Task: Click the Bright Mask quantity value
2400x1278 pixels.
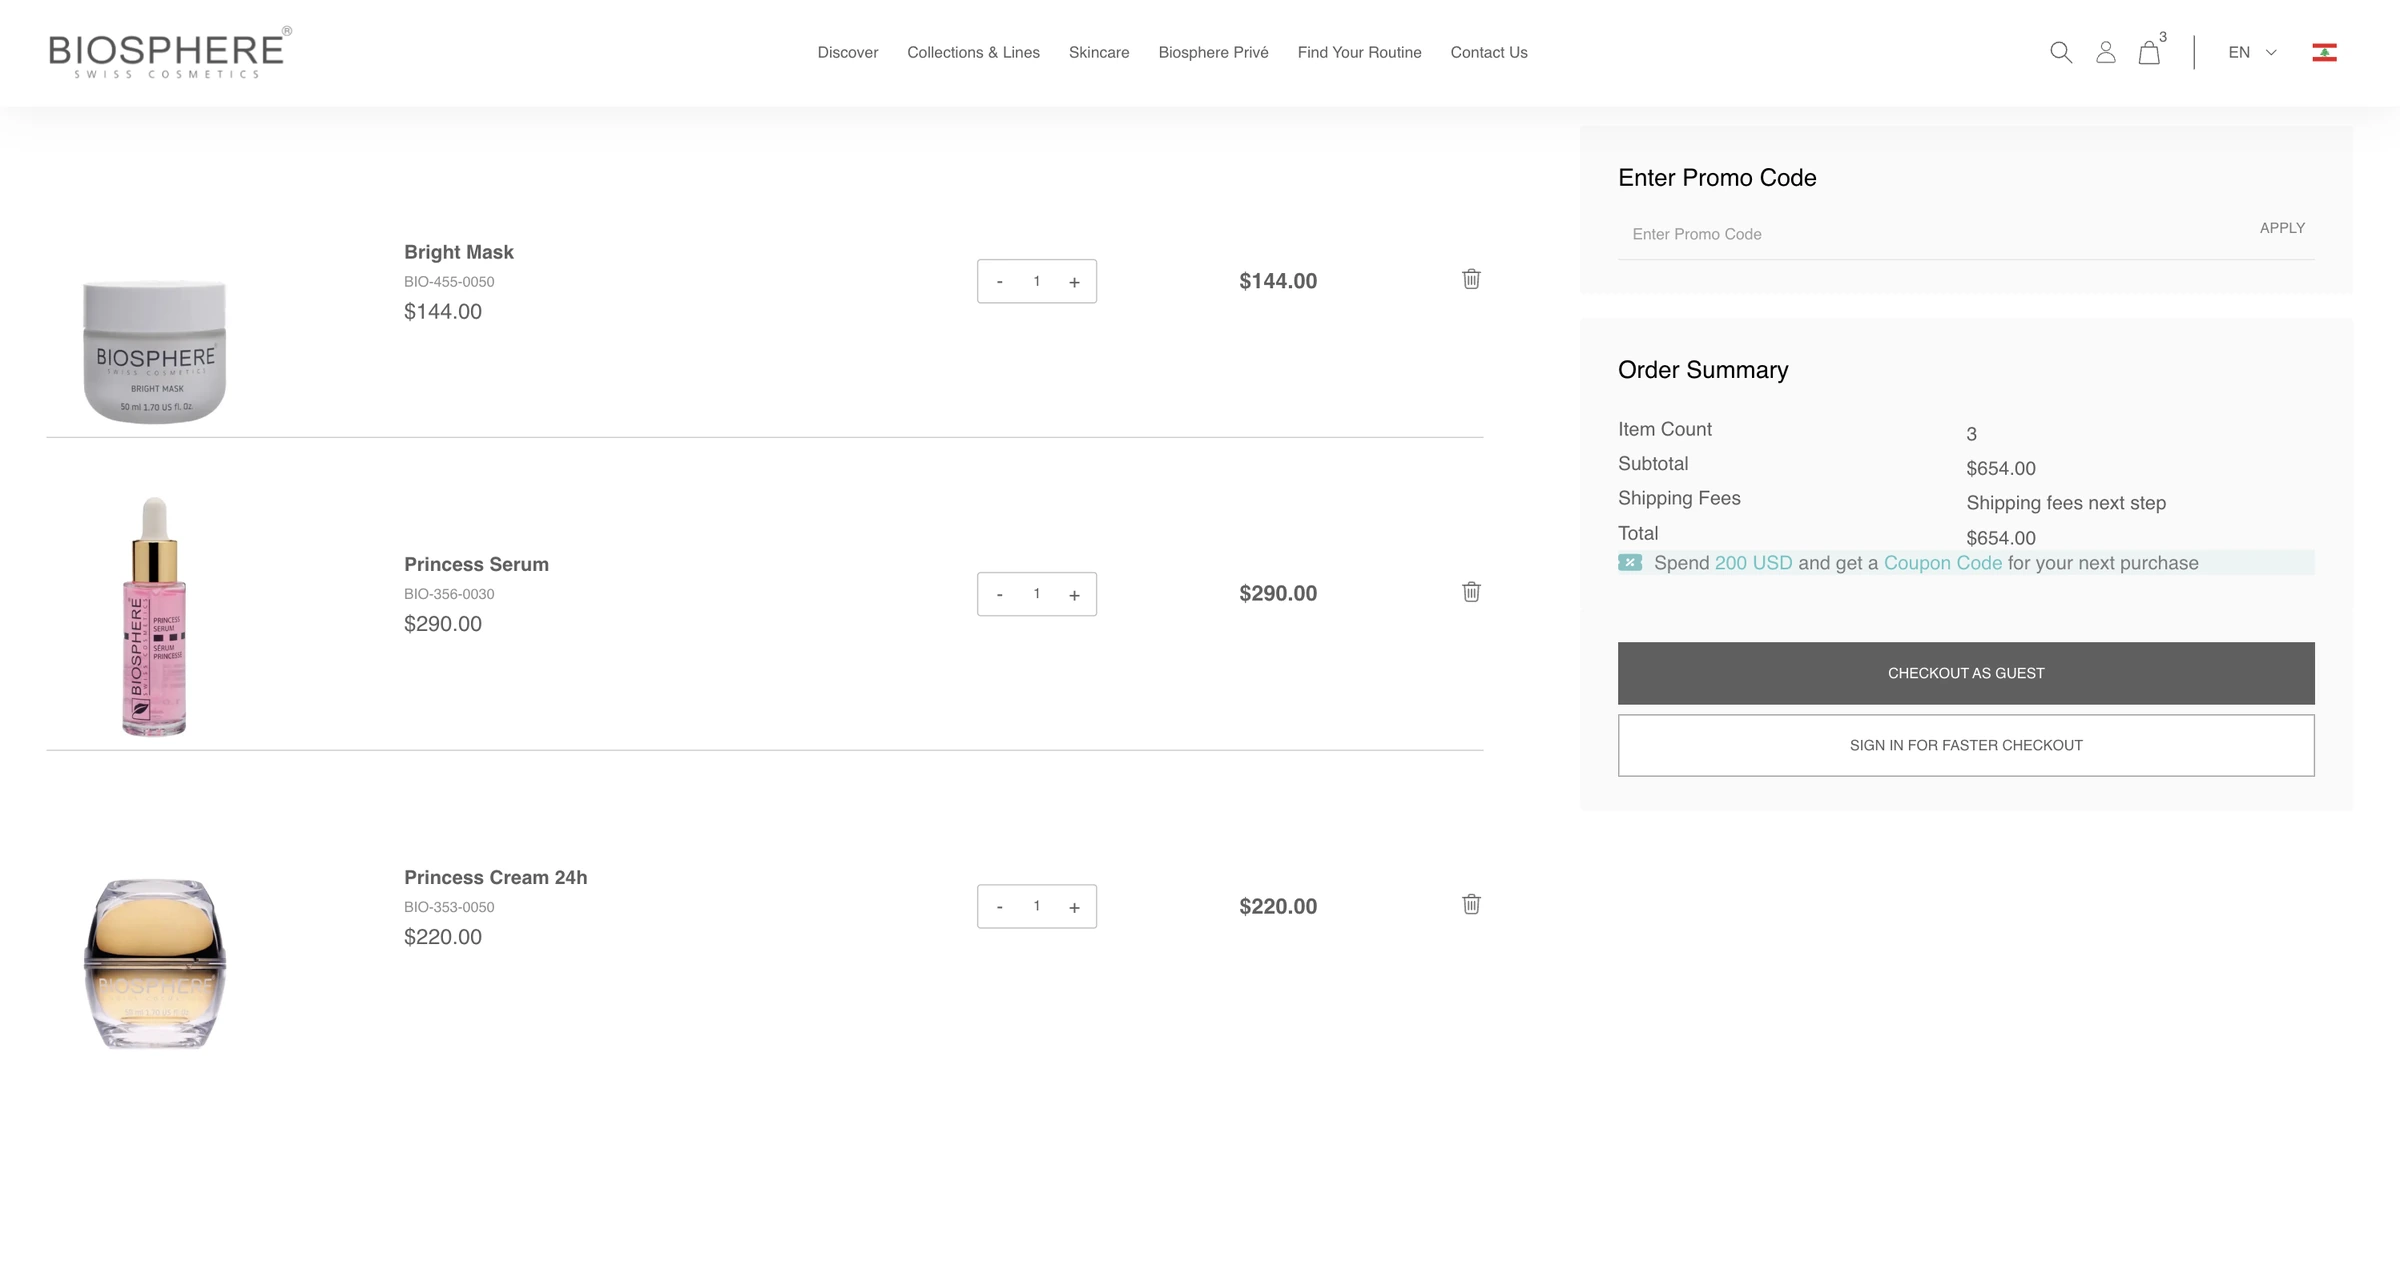Action: click(1037, 281)
